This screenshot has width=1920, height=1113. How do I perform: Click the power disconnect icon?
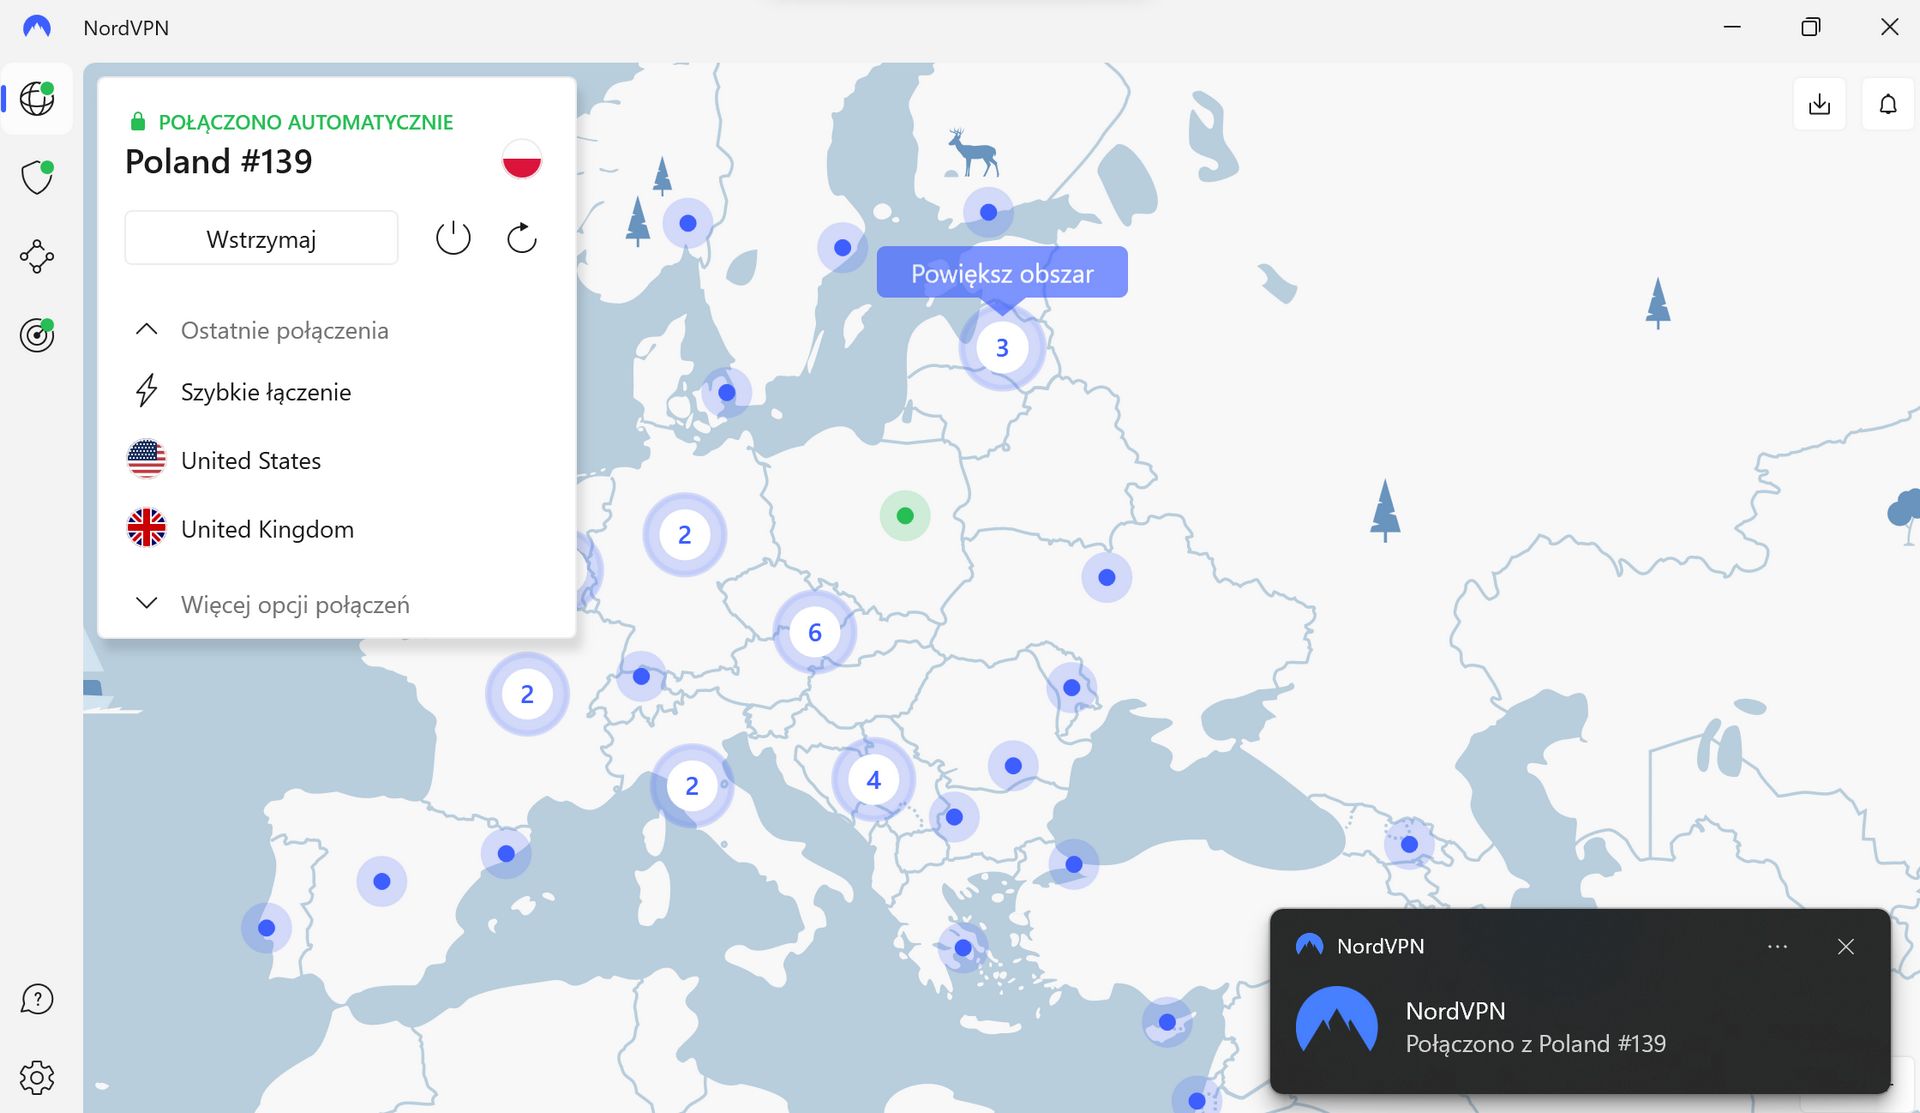pyautogui.click(x=453, y=238)
